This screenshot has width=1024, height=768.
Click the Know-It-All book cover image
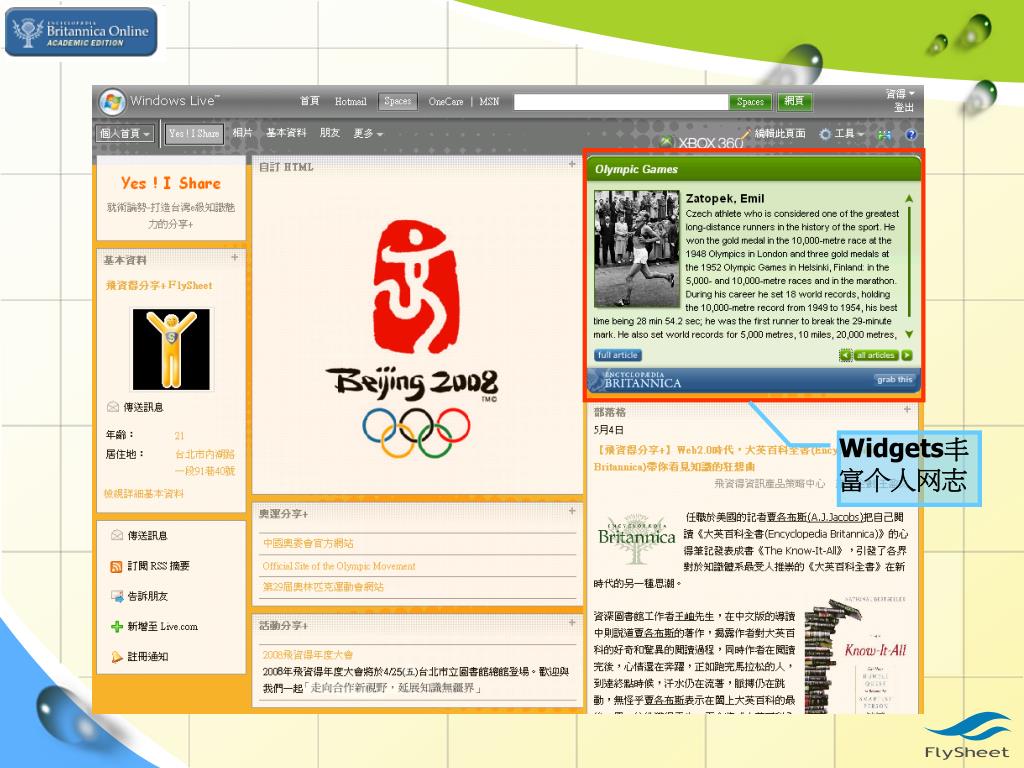click(x=856, y=655)
